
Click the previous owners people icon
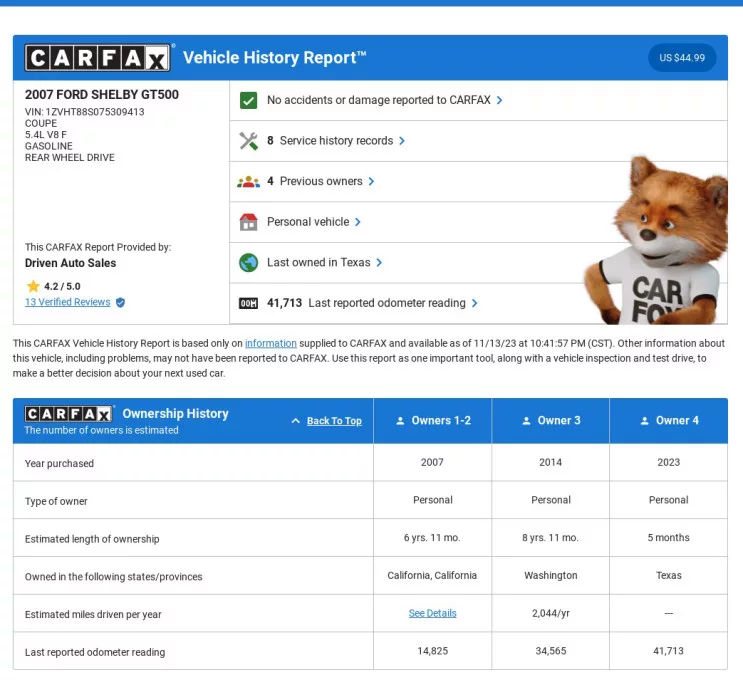pos(249,182)
